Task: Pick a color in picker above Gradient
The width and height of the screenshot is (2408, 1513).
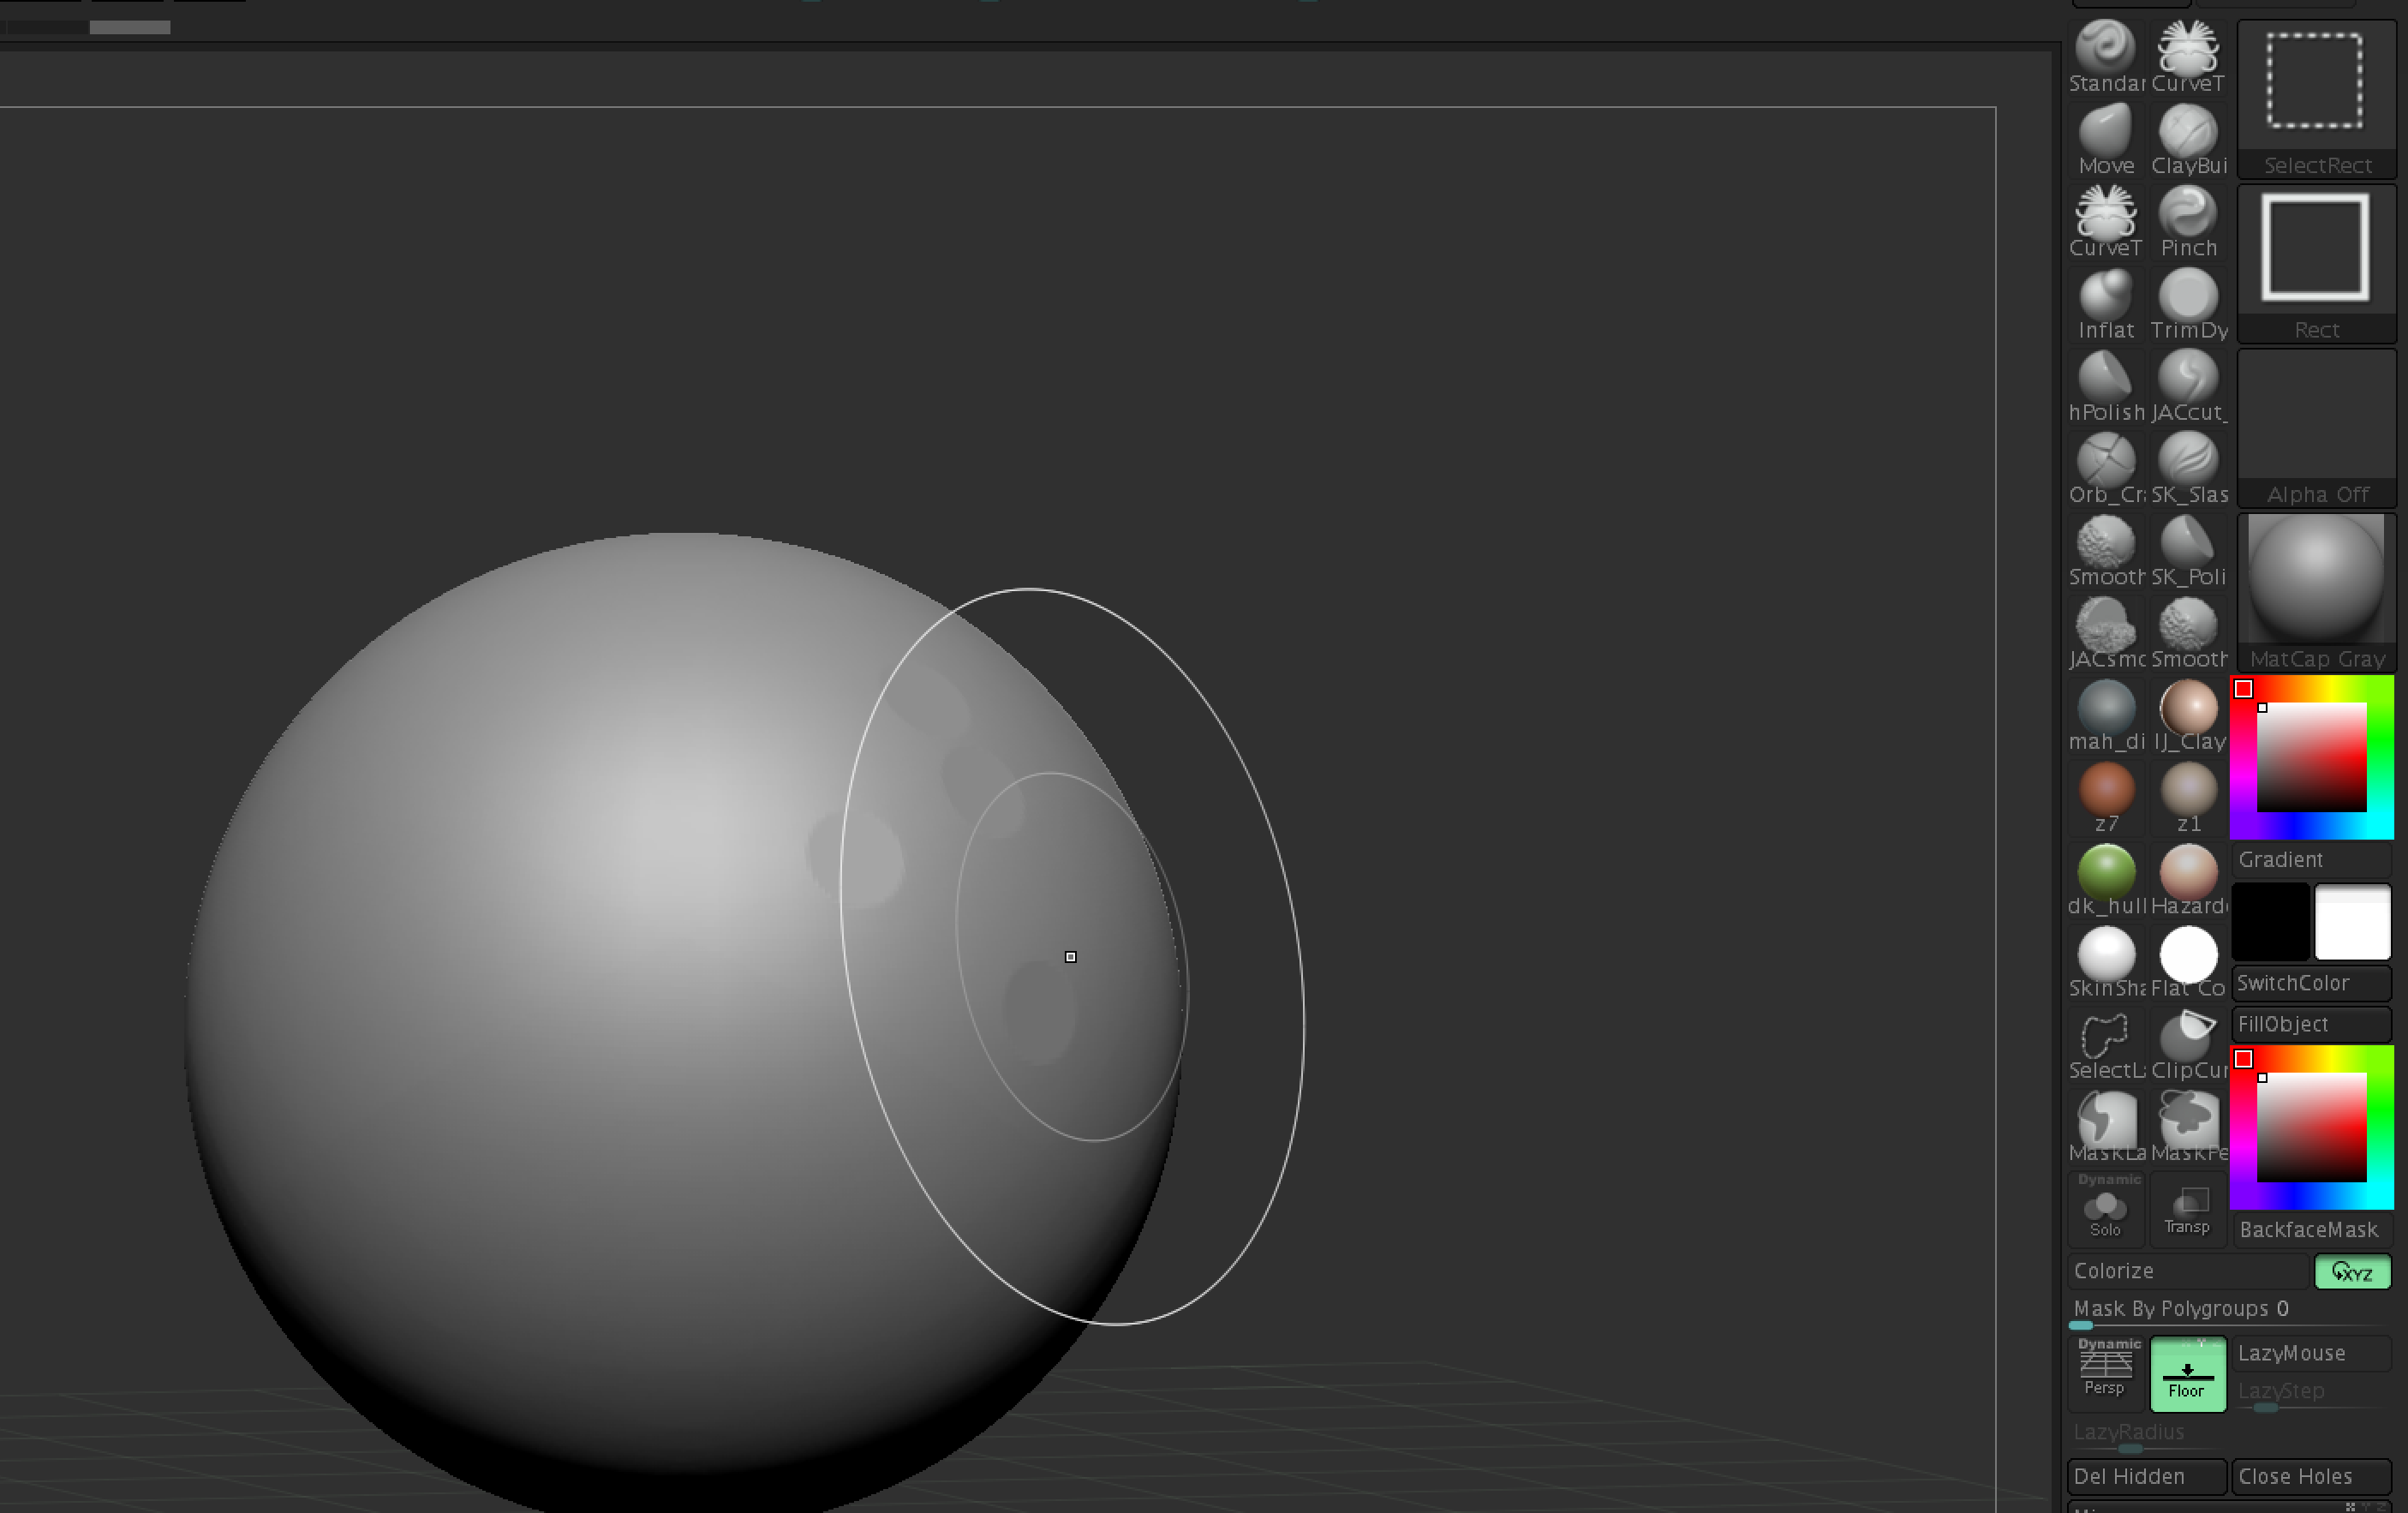Action: point(2312,757)
